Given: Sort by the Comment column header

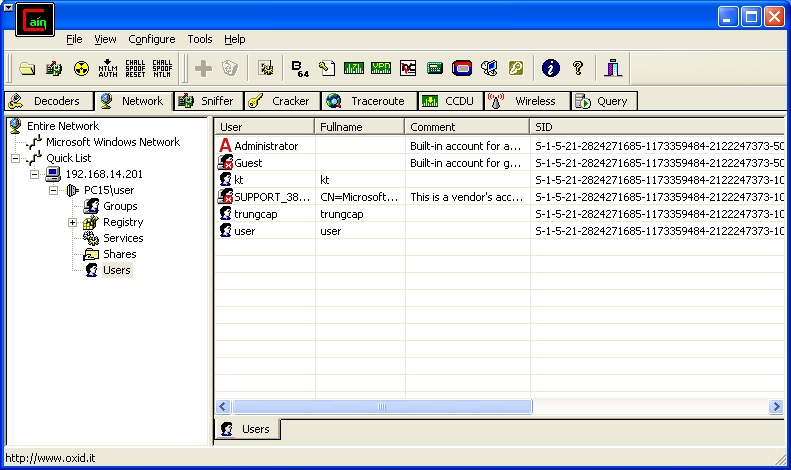Looking at the screenshot, I should (467, 127).
